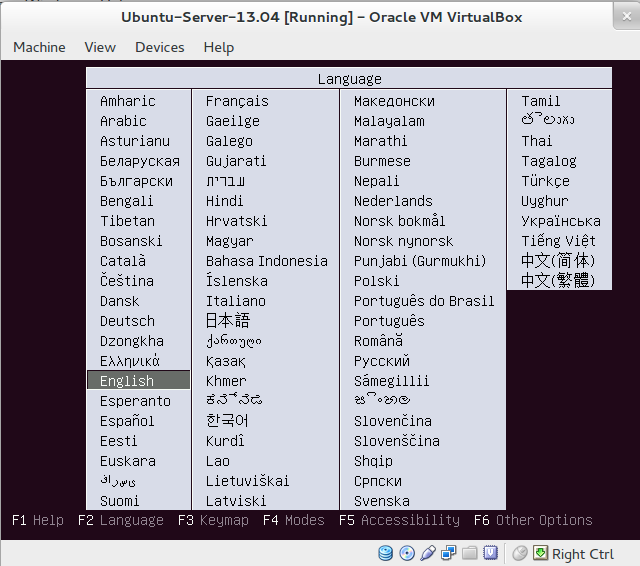
Task: Select Norsk bokmål language
Action: pyautogui.click(x=399, y=220)
